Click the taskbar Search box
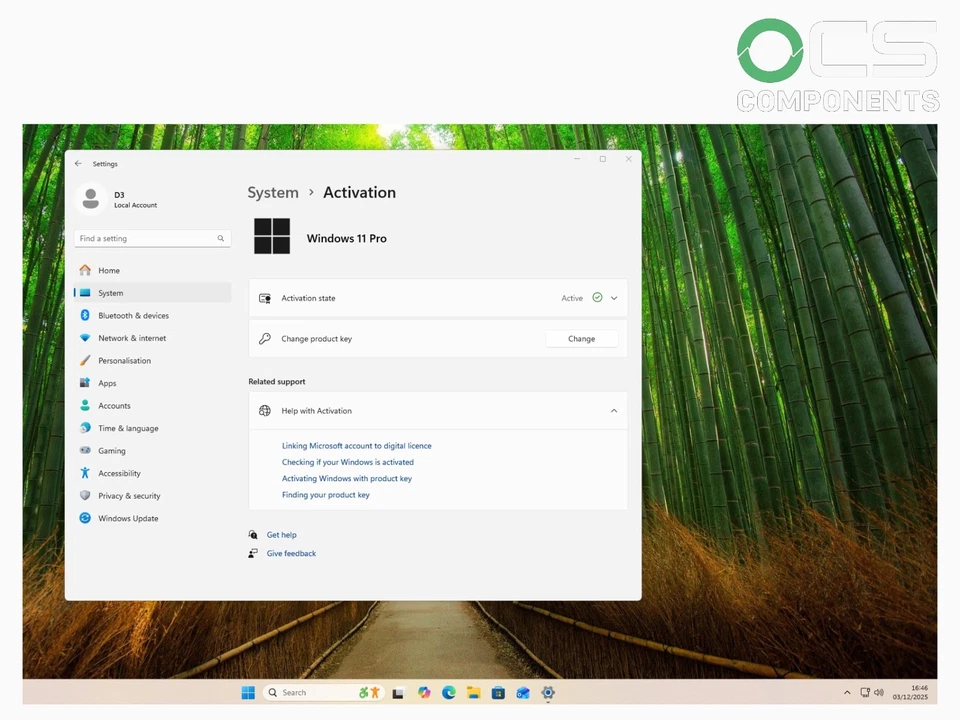This screenshot has height=720, width=960. [324, 692]
